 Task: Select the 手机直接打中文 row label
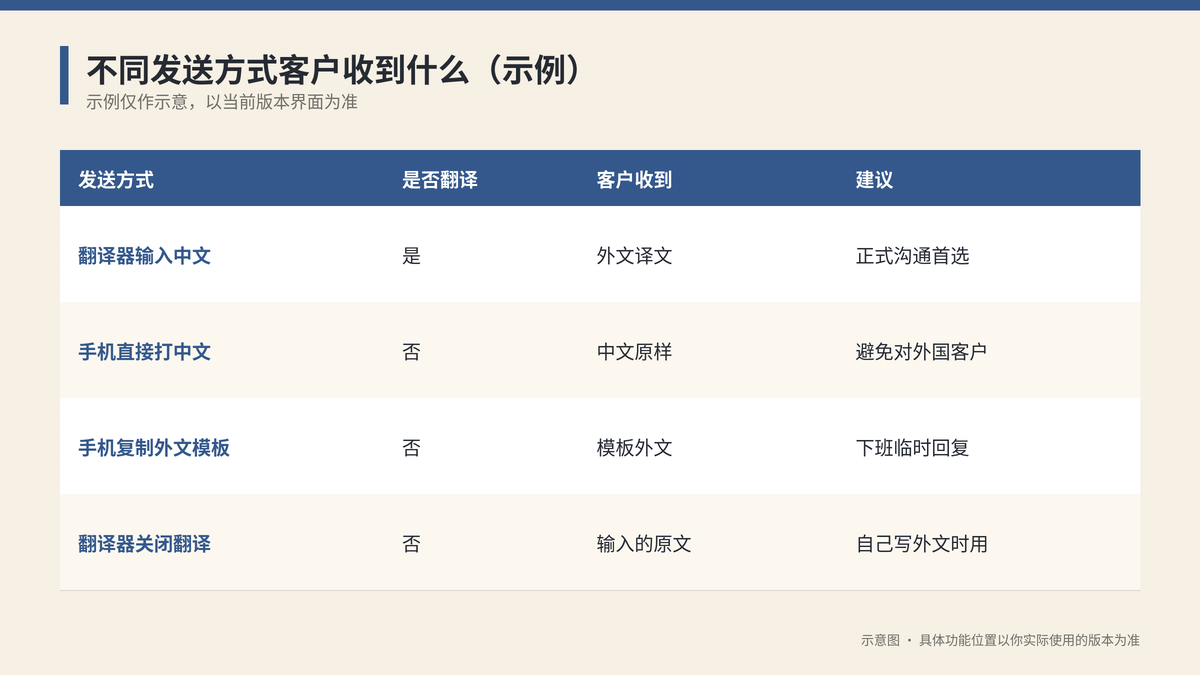coord(145,352)
